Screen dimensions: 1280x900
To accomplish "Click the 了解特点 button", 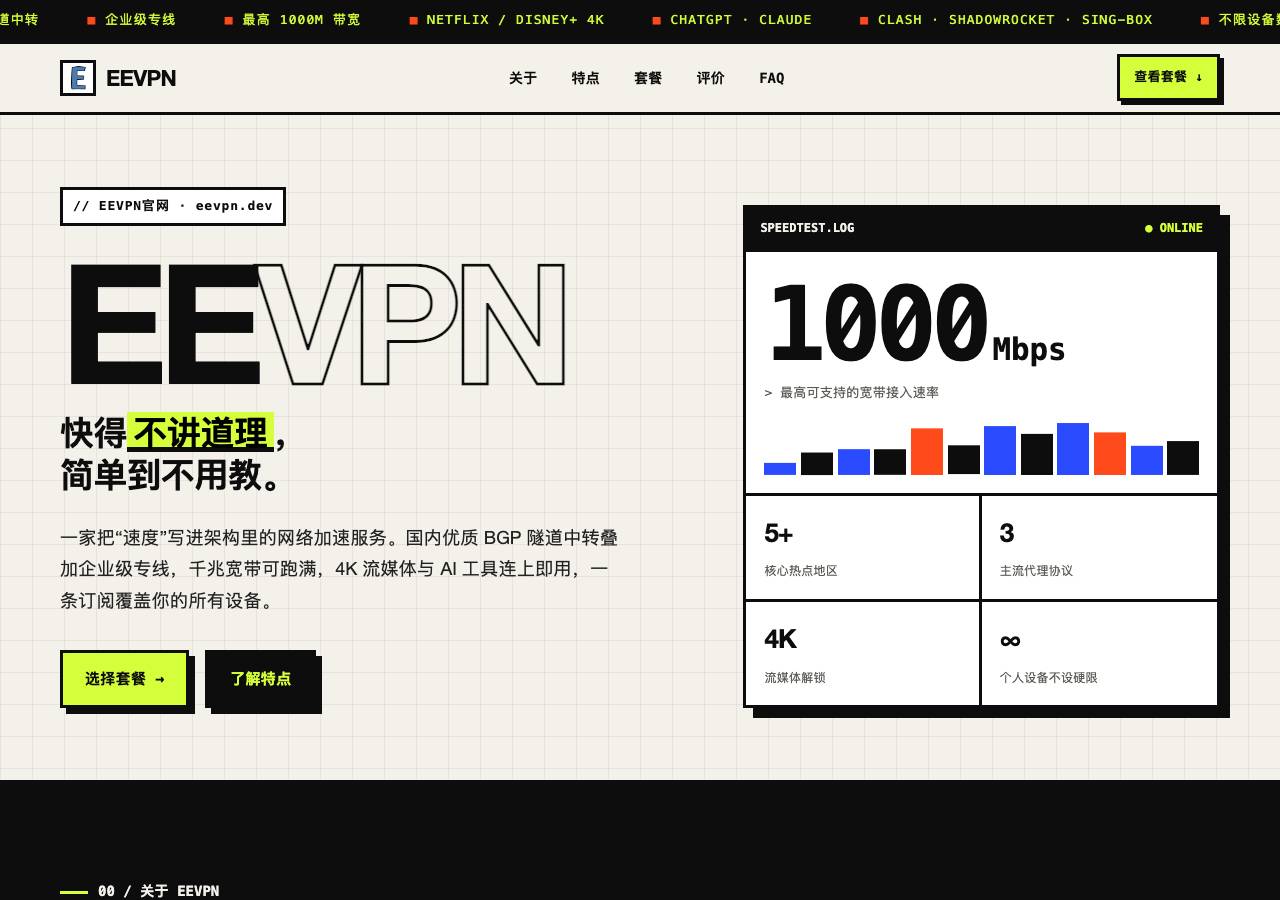I will click(x=261, y=679).
